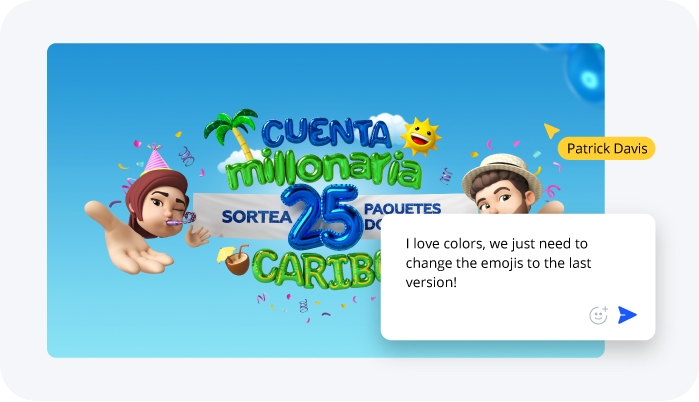Open the emoji reaction picker
The image size is (699, 402).
tap(598, 315)
